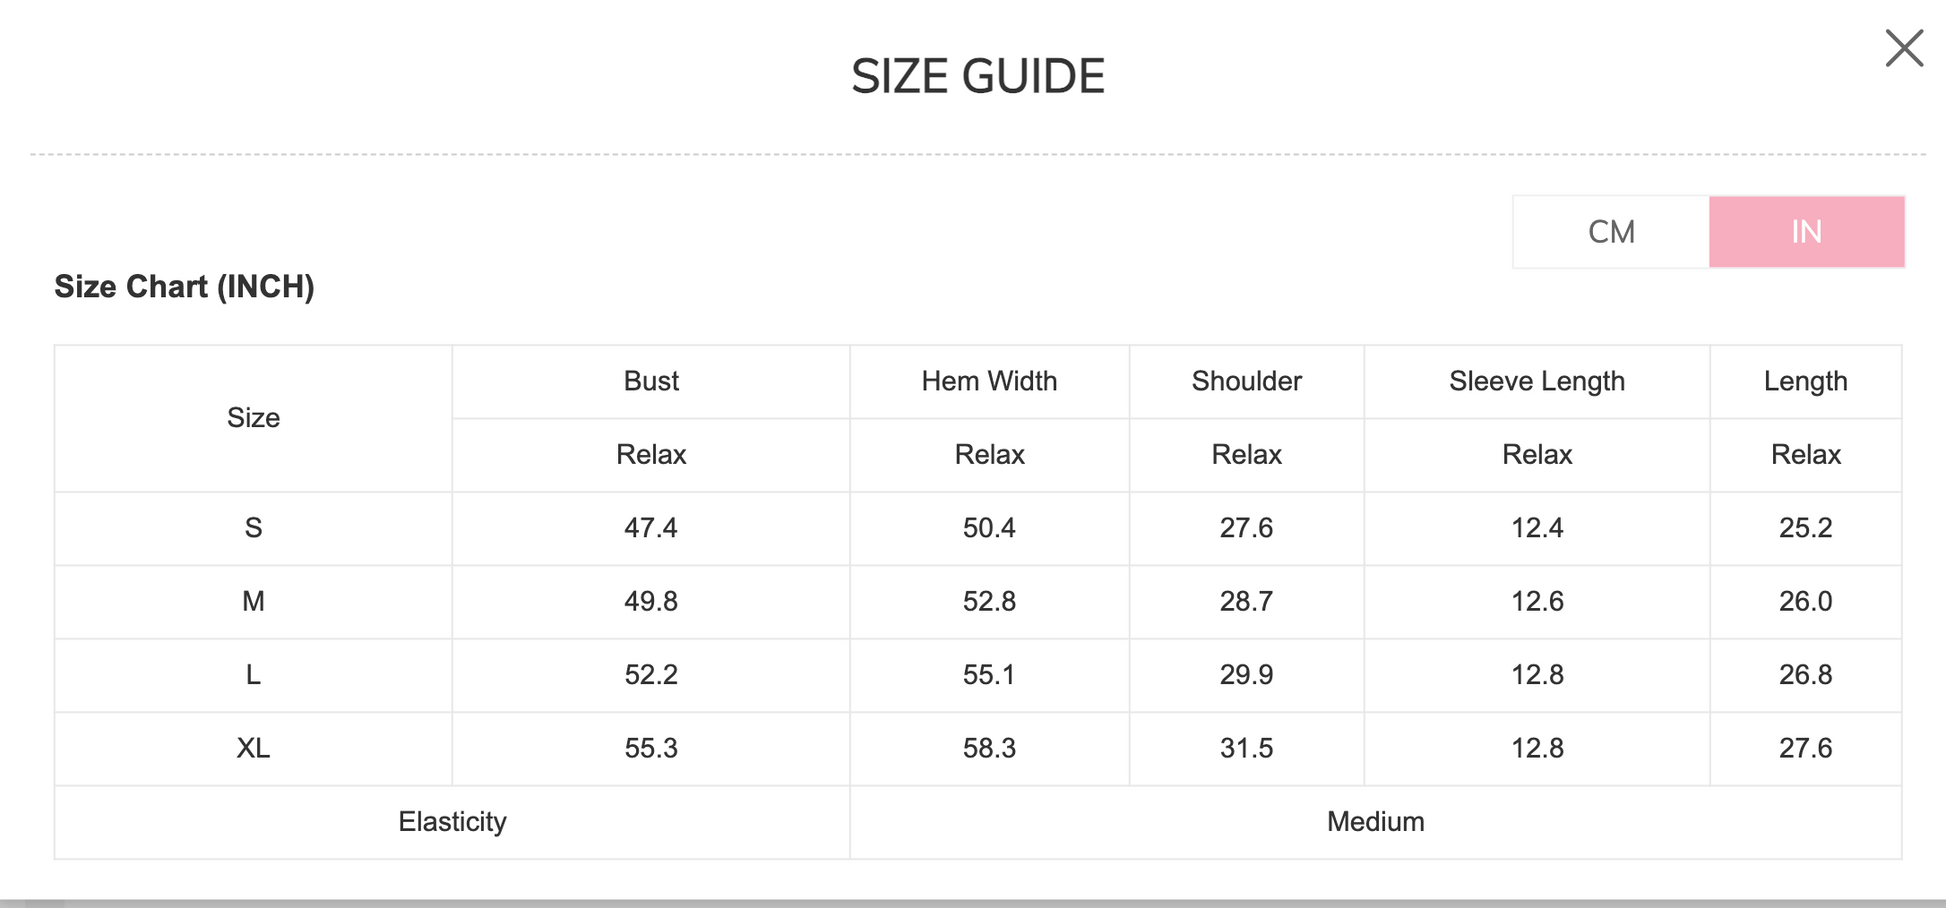
Task: Click the Sleeve Length column header
Action: tap(1536, 381)
